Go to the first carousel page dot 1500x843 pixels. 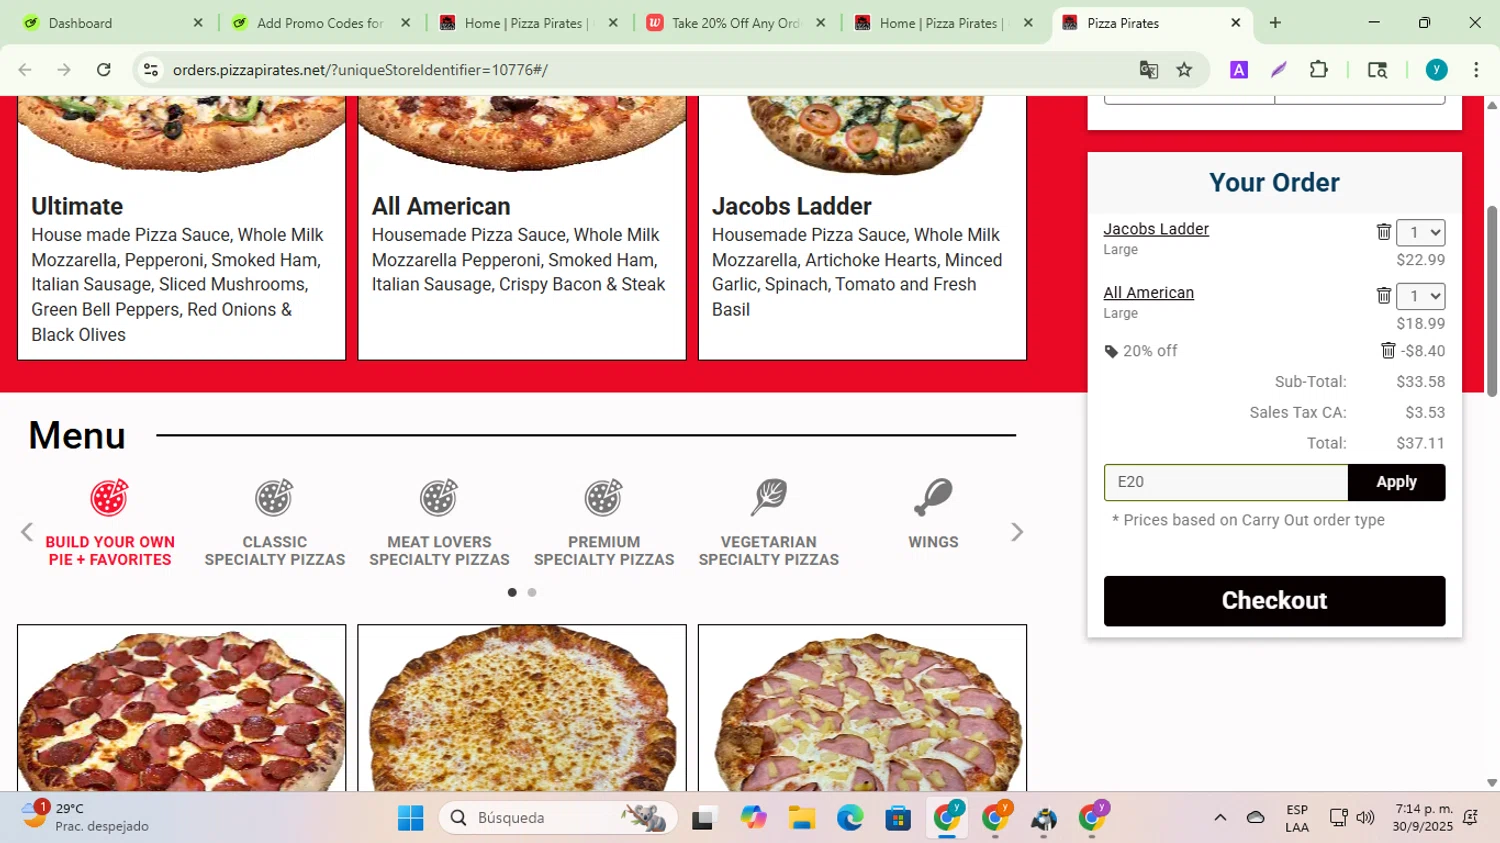coord(512,593)
